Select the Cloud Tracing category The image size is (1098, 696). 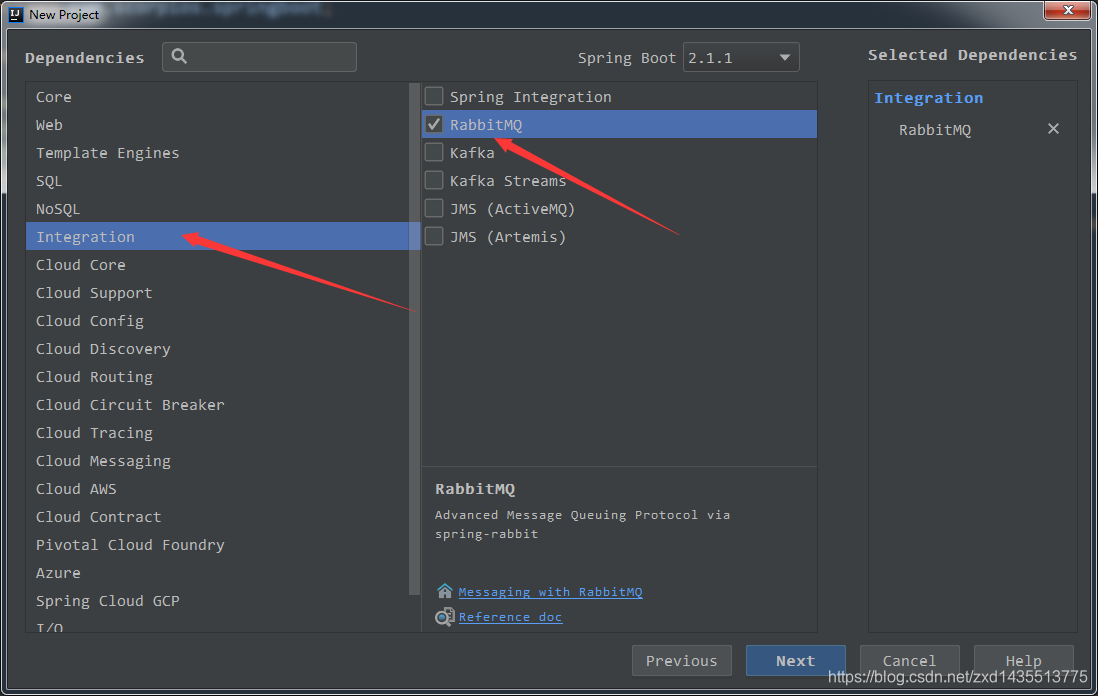tap(217, 433)
